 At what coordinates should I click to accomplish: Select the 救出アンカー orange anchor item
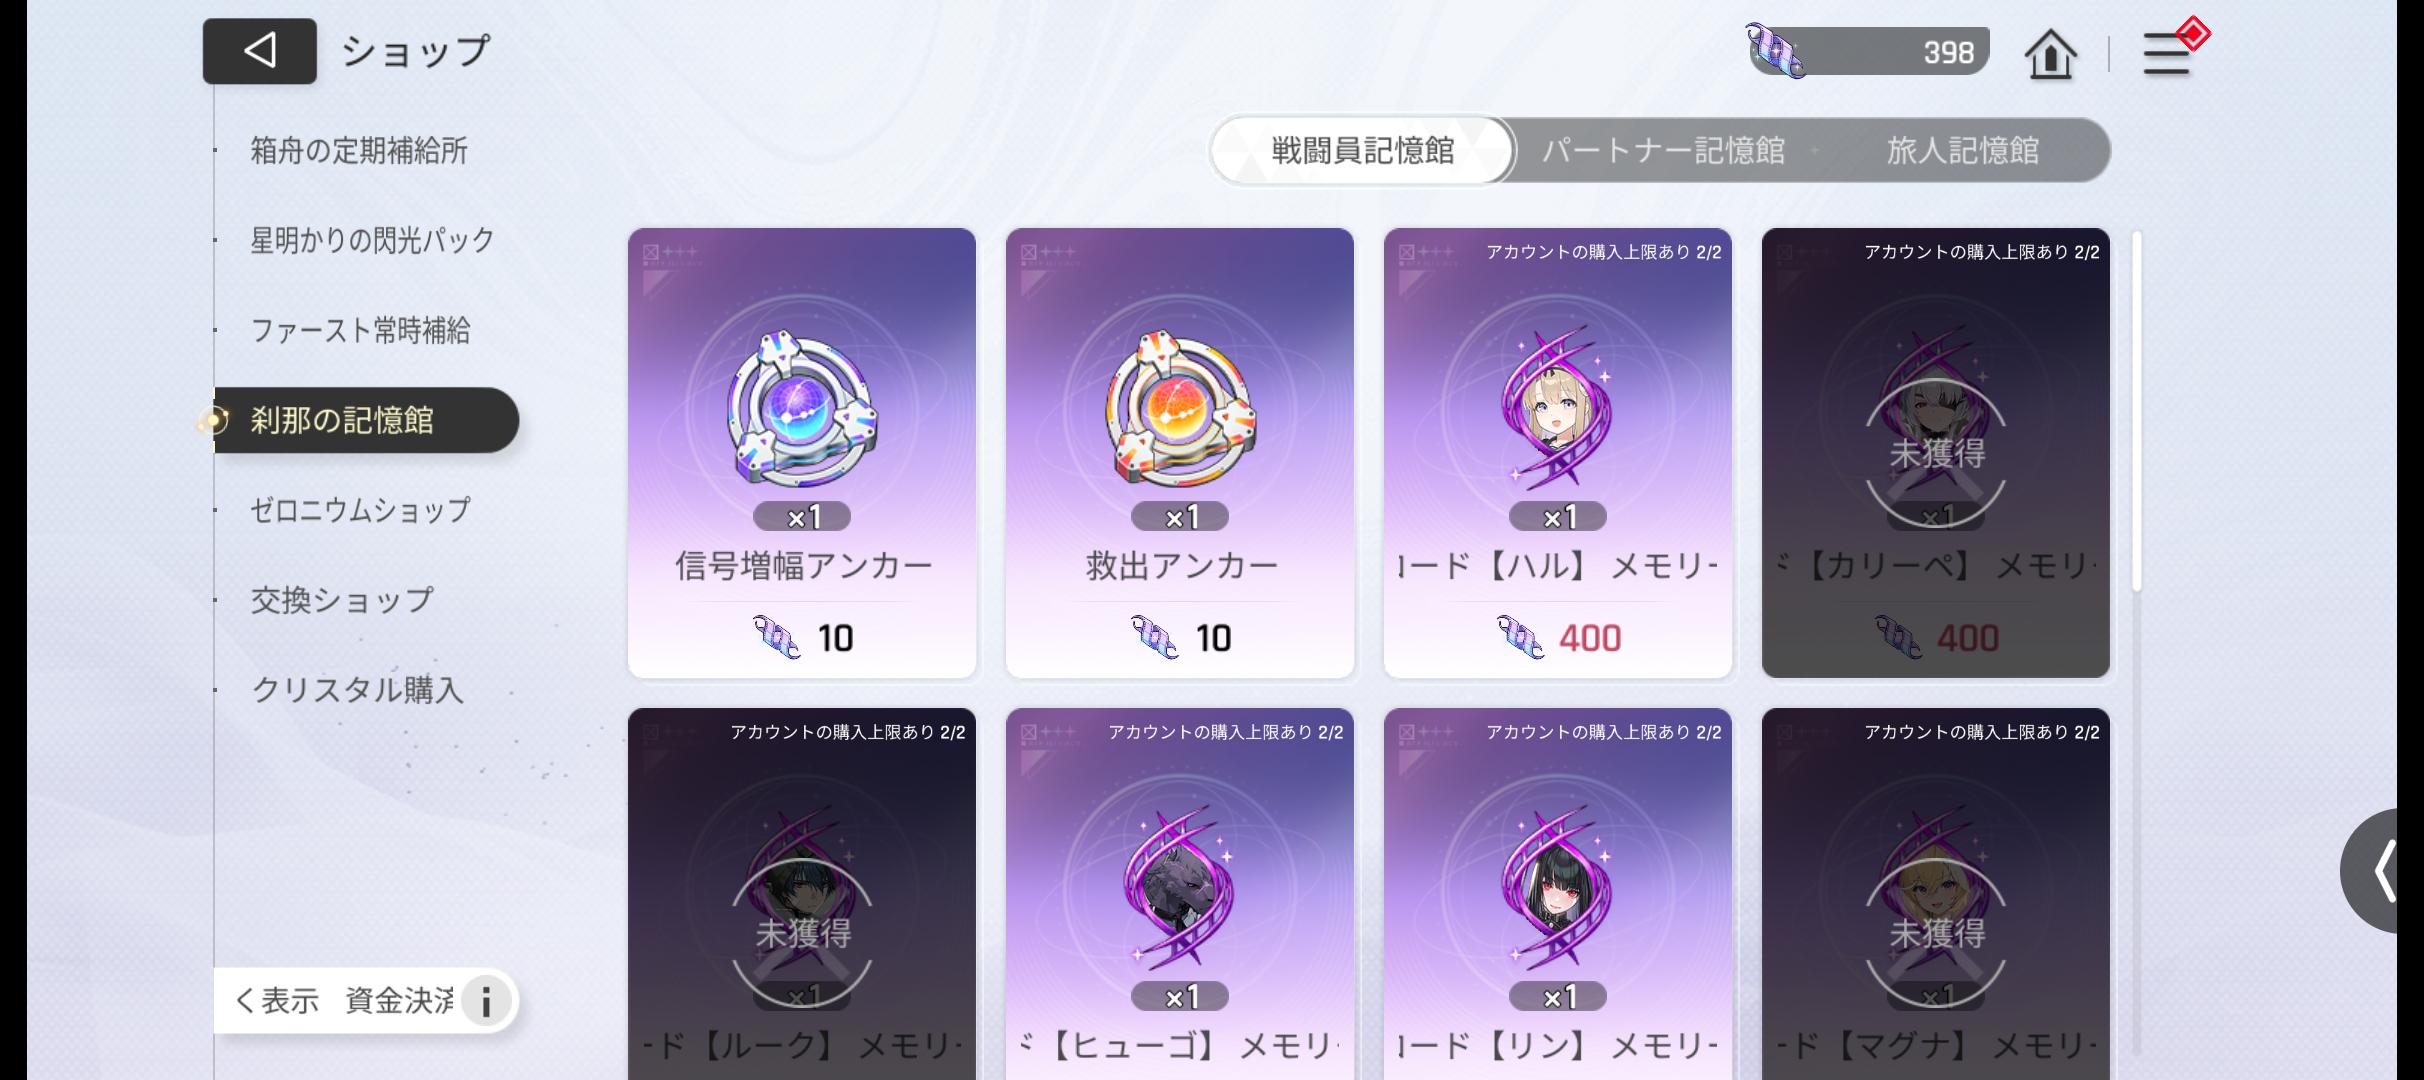point(1180,453)
